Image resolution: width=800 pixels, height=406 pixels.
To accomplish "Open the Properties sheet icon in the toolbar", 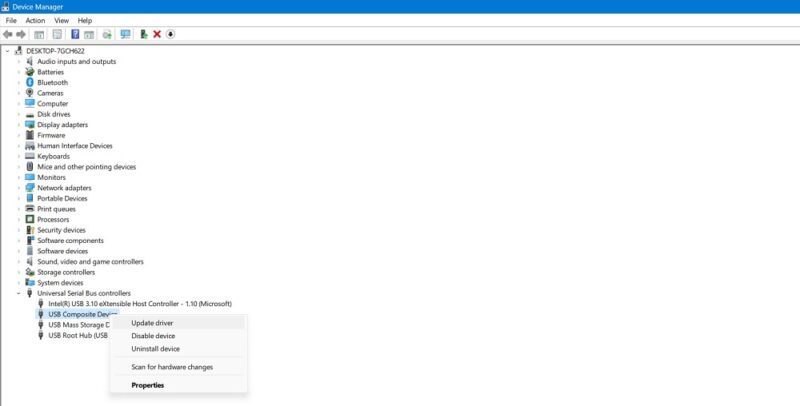I will (57, 34).
